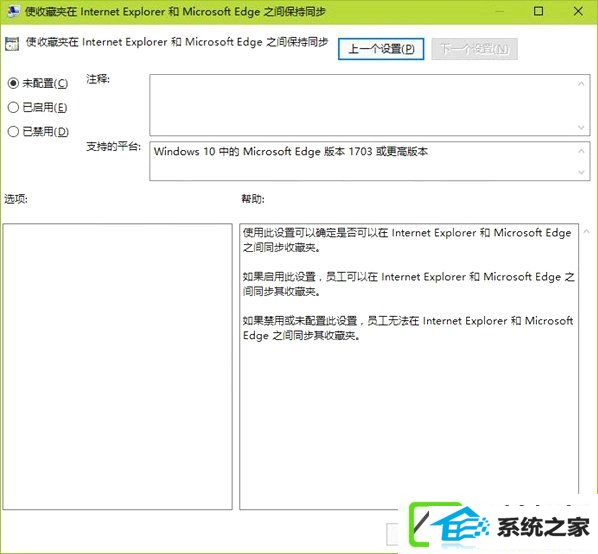Minimize the policy settings window
The width and height of the screenshot is (598, 554).
click(x=499, y=11)
